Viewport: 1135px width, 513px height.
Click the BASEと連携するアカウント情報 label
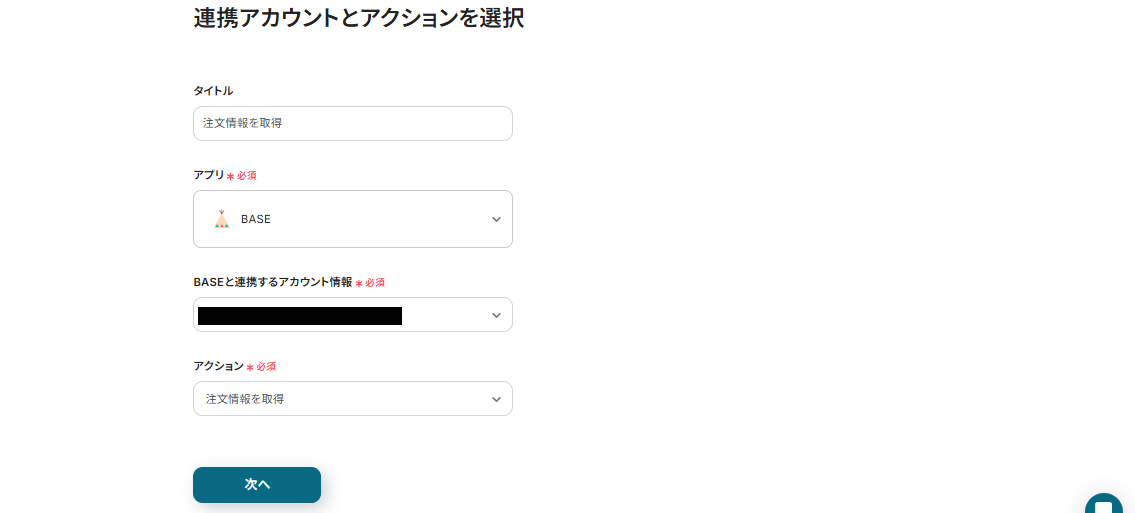coord(272,282)
